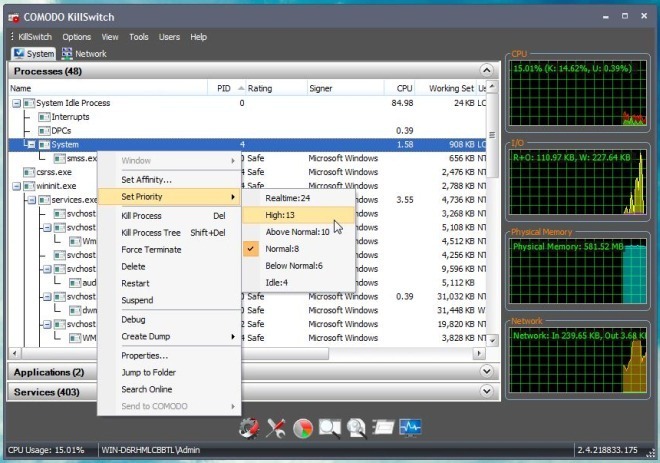Click the Interrupts process icon
This screenshot has height=463, width=660.
pos(44,117)
